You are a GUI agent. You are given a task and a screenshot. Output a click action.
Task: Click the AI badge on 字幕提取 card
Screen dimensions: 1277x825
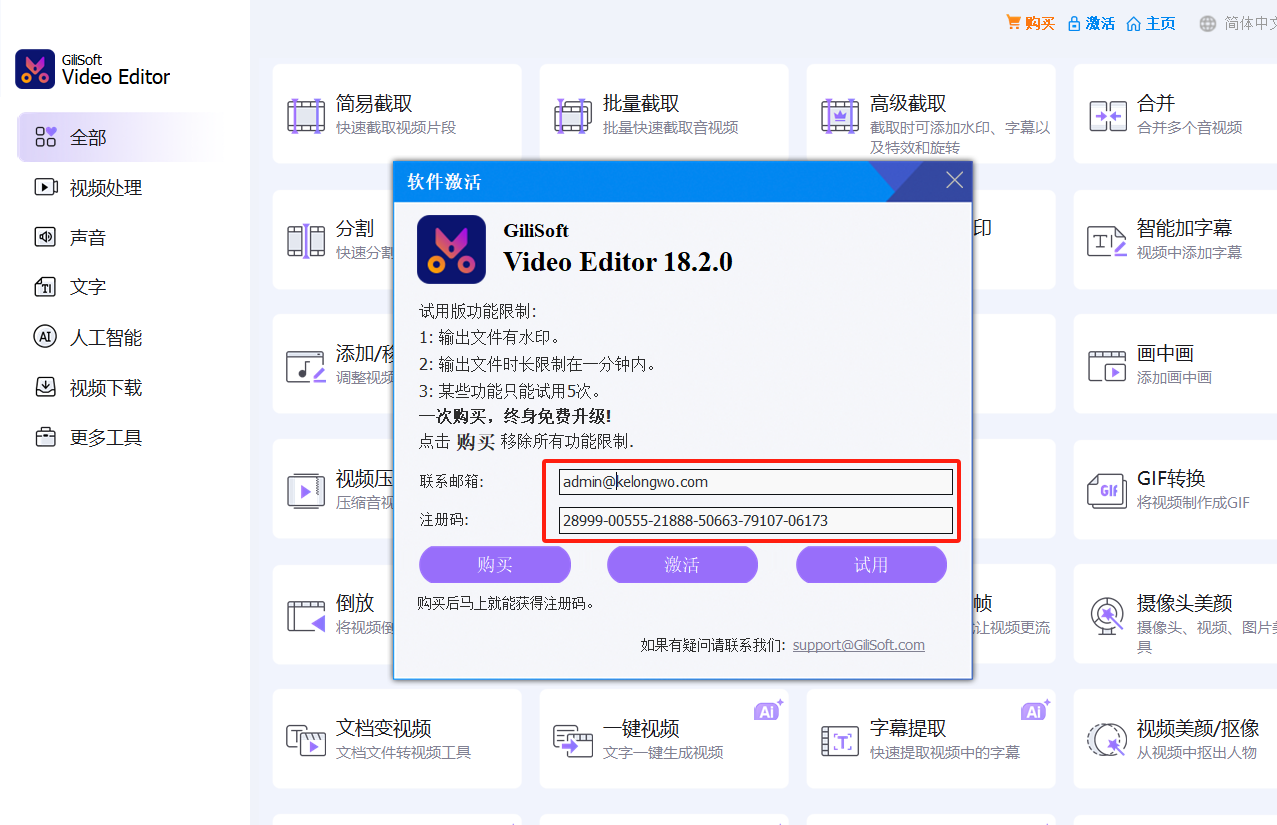1036,711
